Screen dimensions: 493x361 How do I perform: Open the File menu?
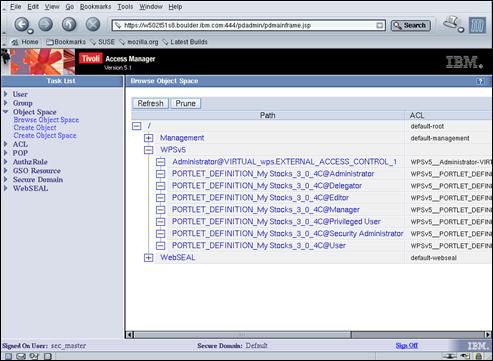pos(15,7)
